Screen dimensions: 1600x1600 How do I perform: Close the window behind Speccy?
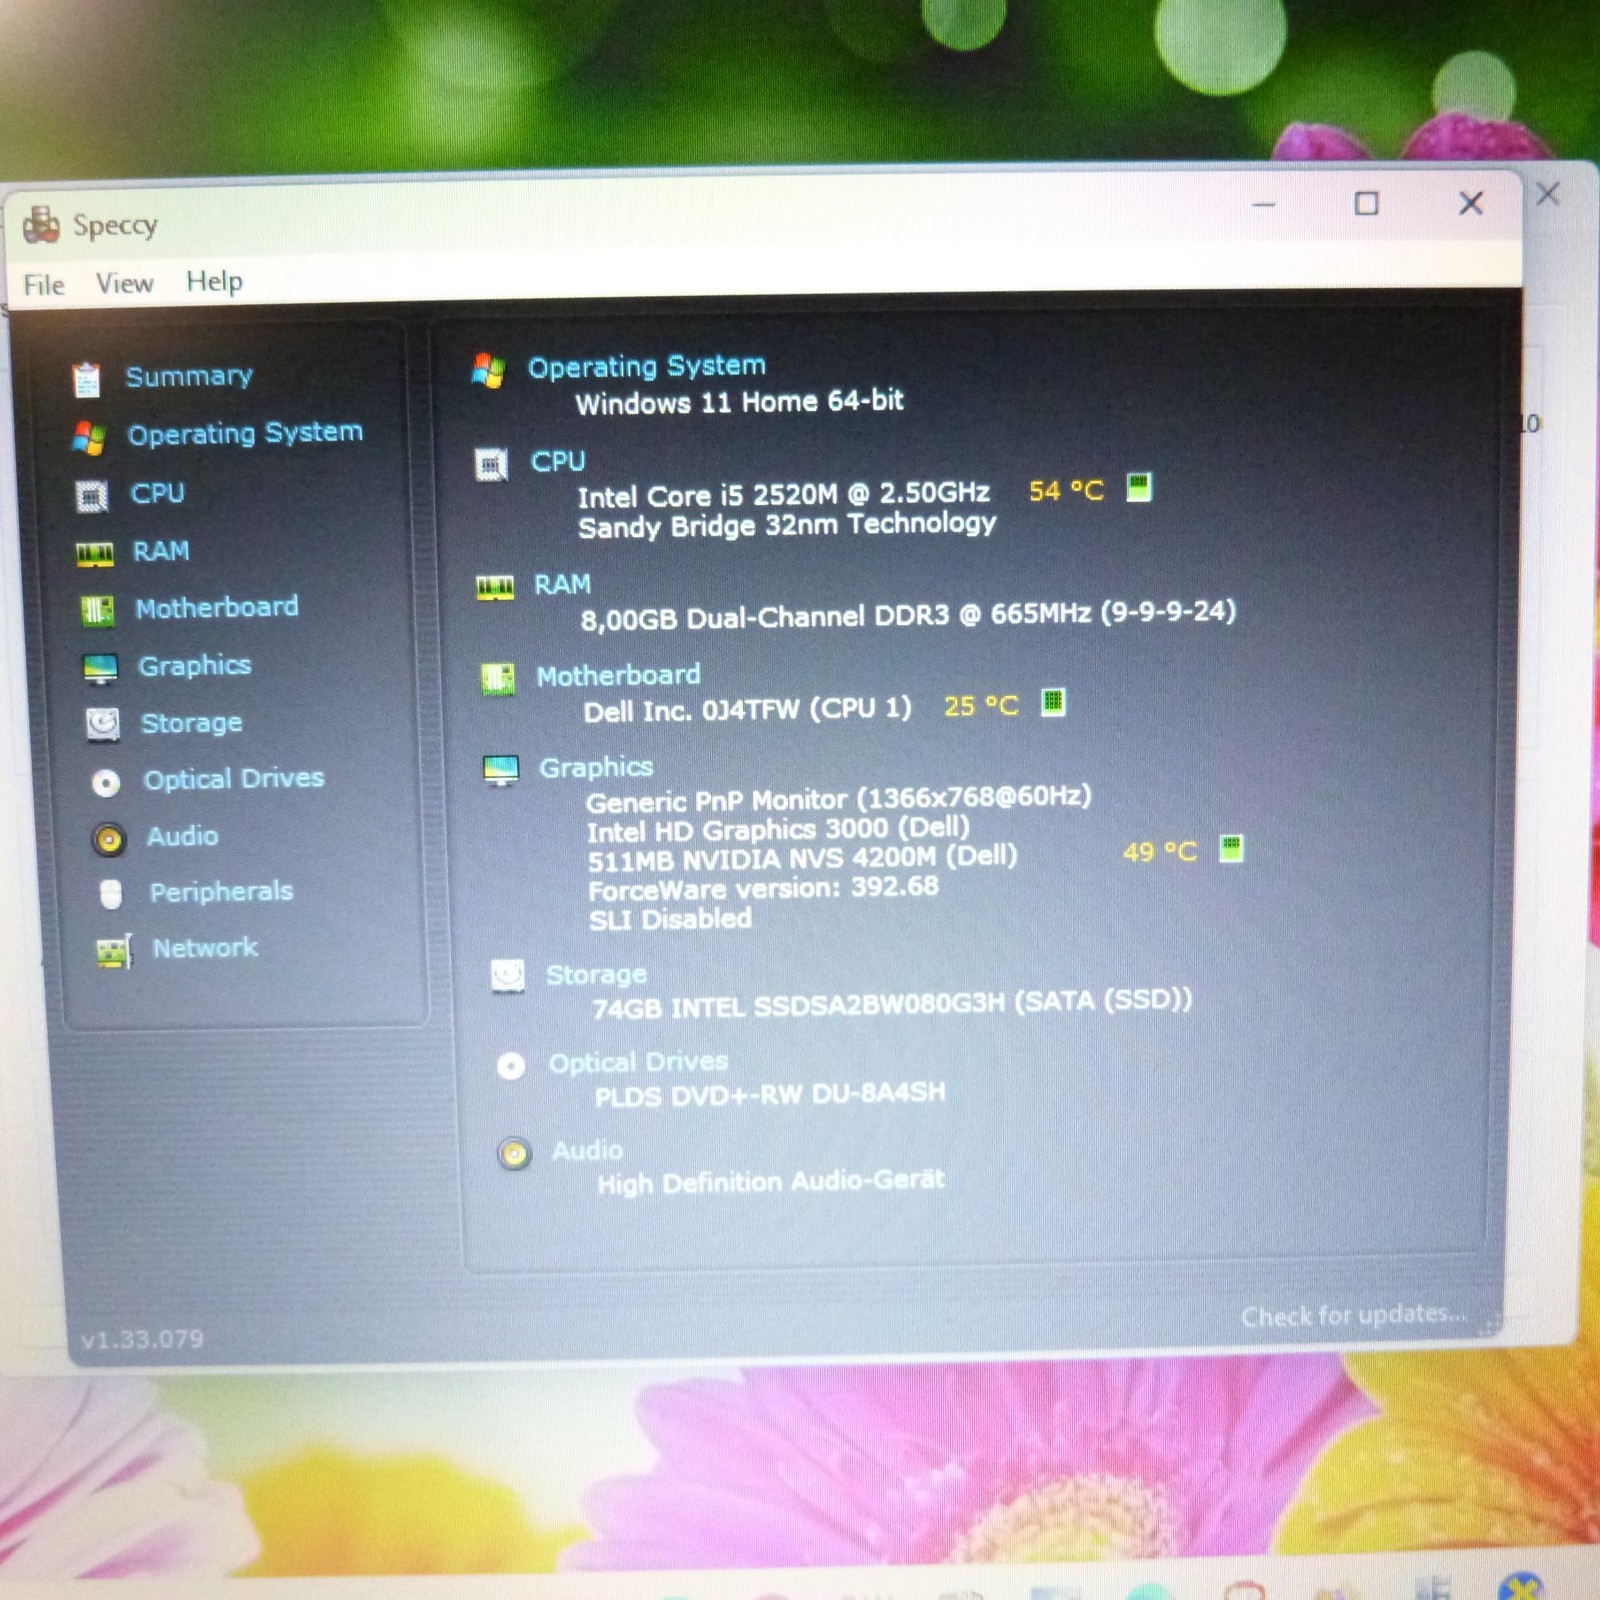[x=1547, y=193]
